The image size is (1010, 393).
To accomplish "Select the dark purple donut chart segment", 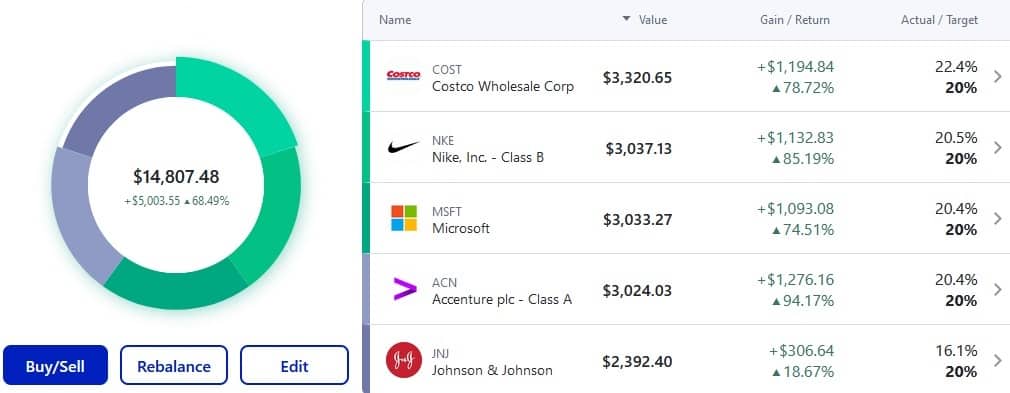I will pos(116,108).
